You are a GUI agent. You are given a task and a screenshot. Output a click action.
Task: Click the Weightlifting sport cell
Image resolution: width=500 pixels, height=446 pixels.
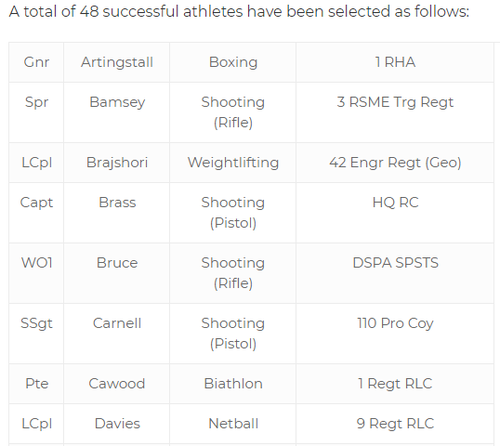pyautogui.click(x=233, y=163)
